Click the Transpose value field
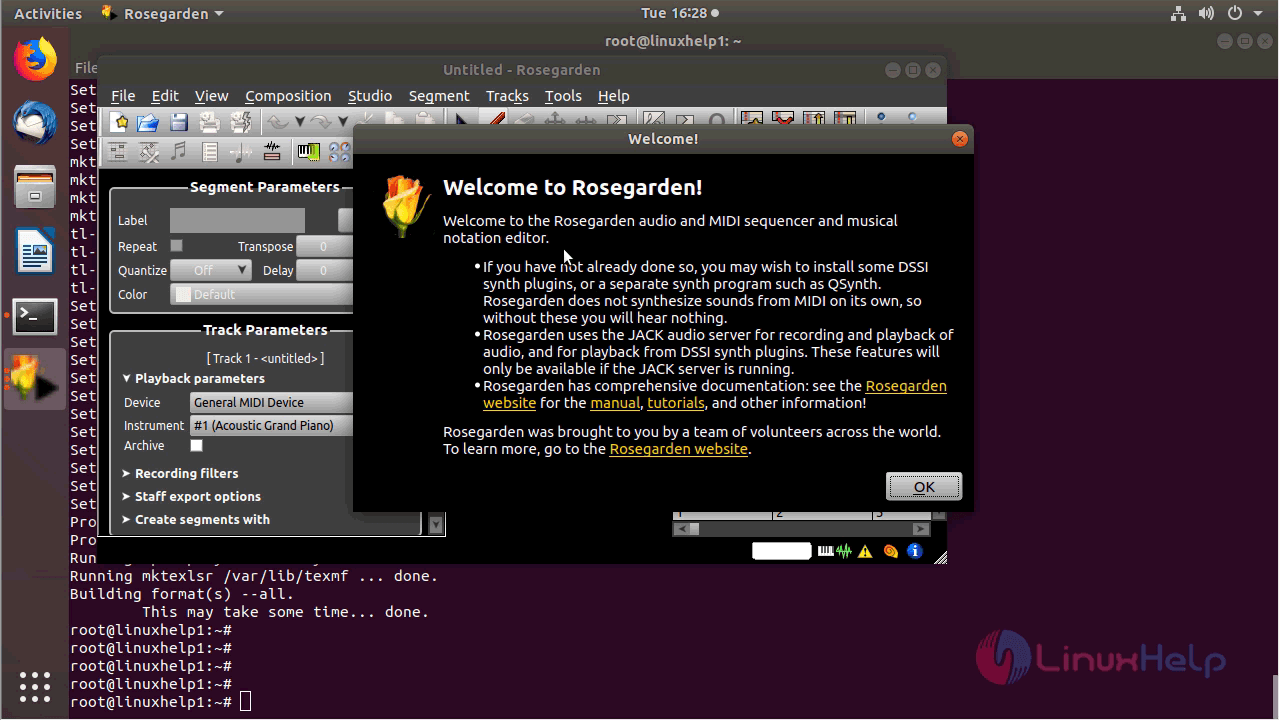 [x=325, y=246]
